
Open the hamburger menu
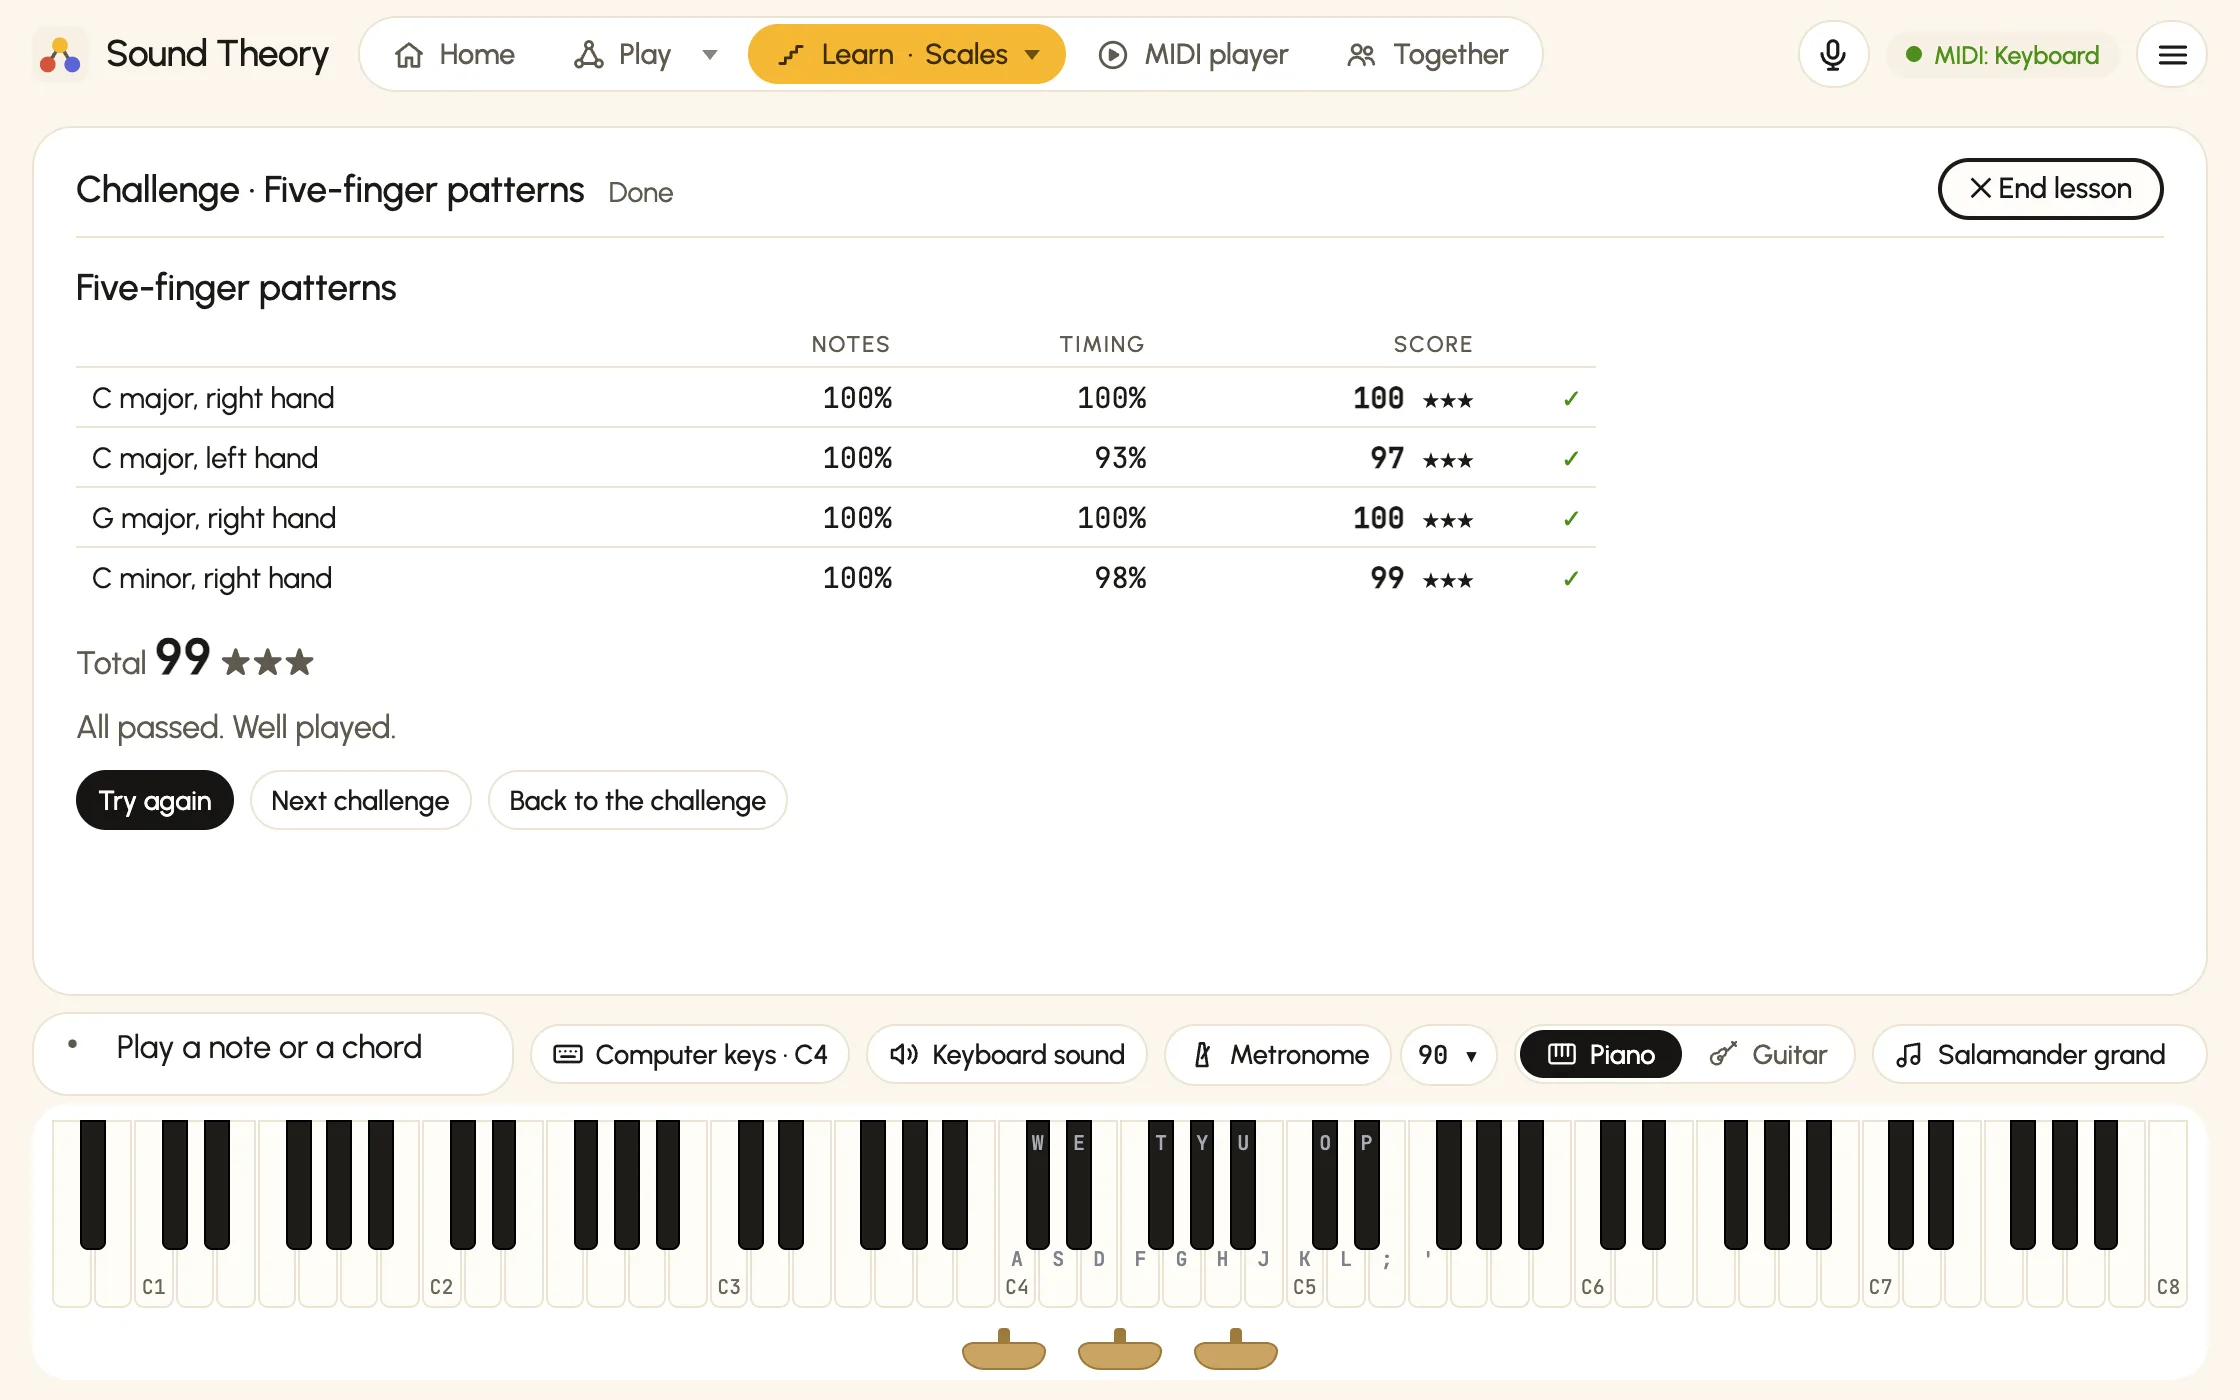(2172, 54)
